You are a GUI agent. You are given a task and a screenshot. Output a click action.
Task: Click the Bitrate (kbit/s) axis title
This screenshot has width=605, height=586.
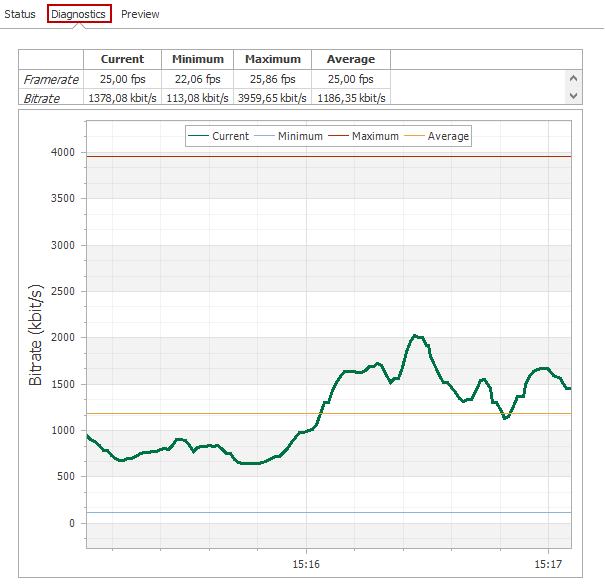click(35, 335)
